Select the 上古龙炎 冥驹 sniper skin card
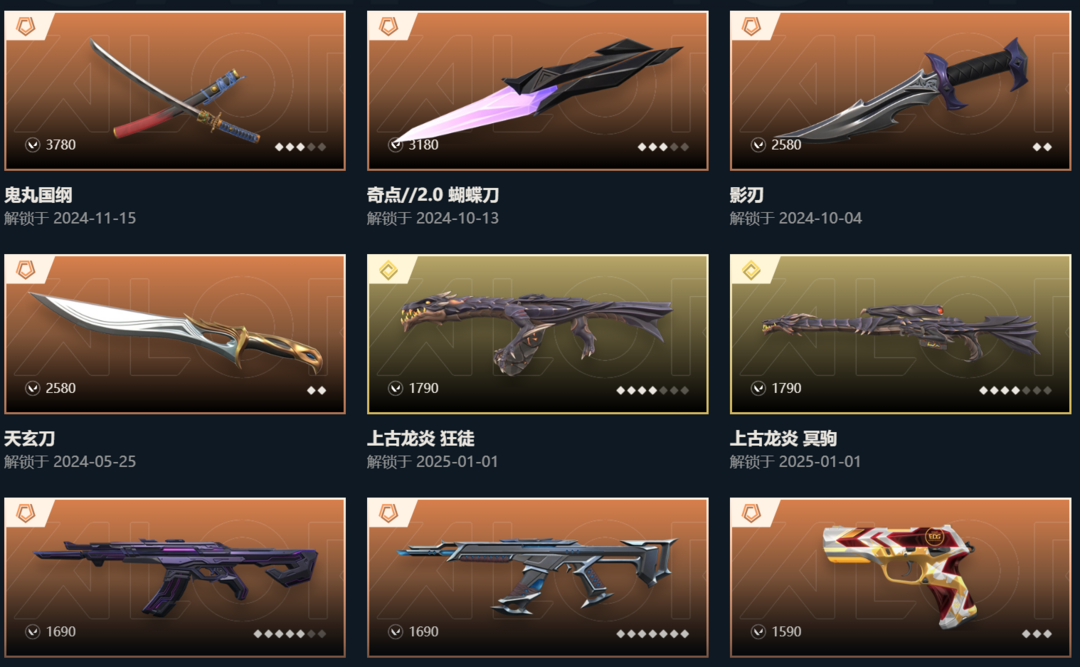This screenshot has width=1080, height=667. pyautogui.click(x=900, y=334)
